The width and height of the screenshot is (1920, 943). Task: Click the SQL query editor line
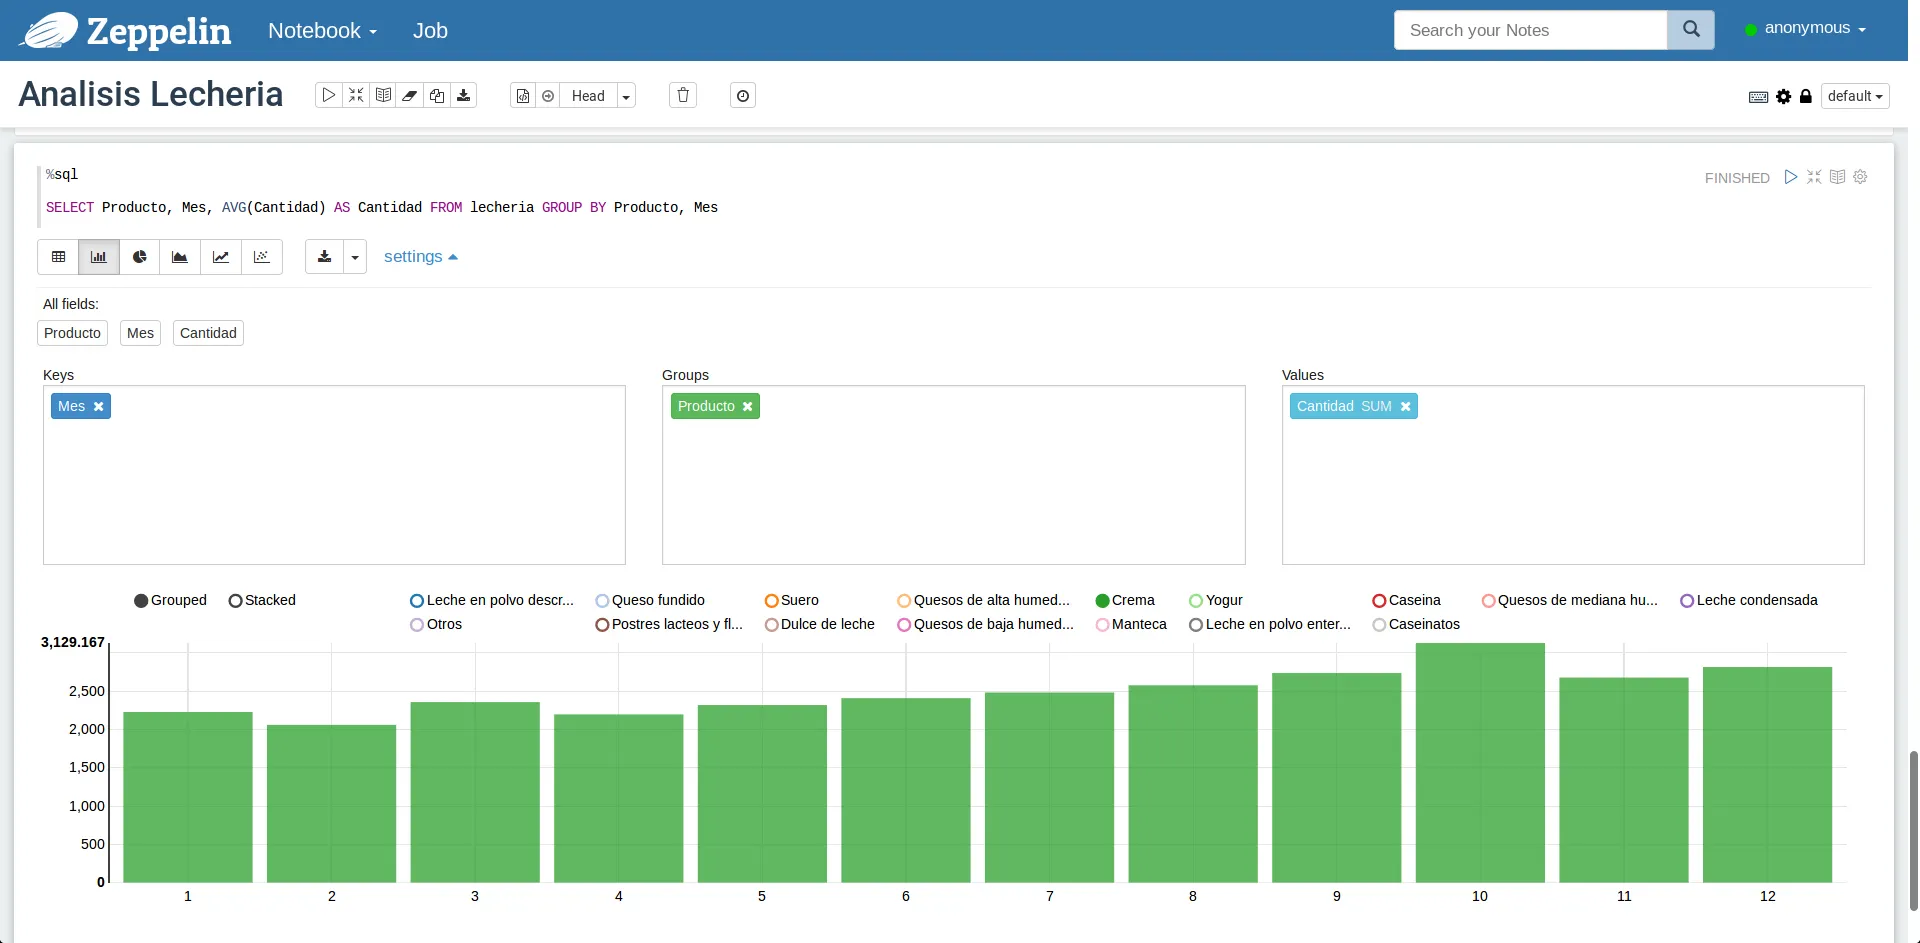point(382,207)
